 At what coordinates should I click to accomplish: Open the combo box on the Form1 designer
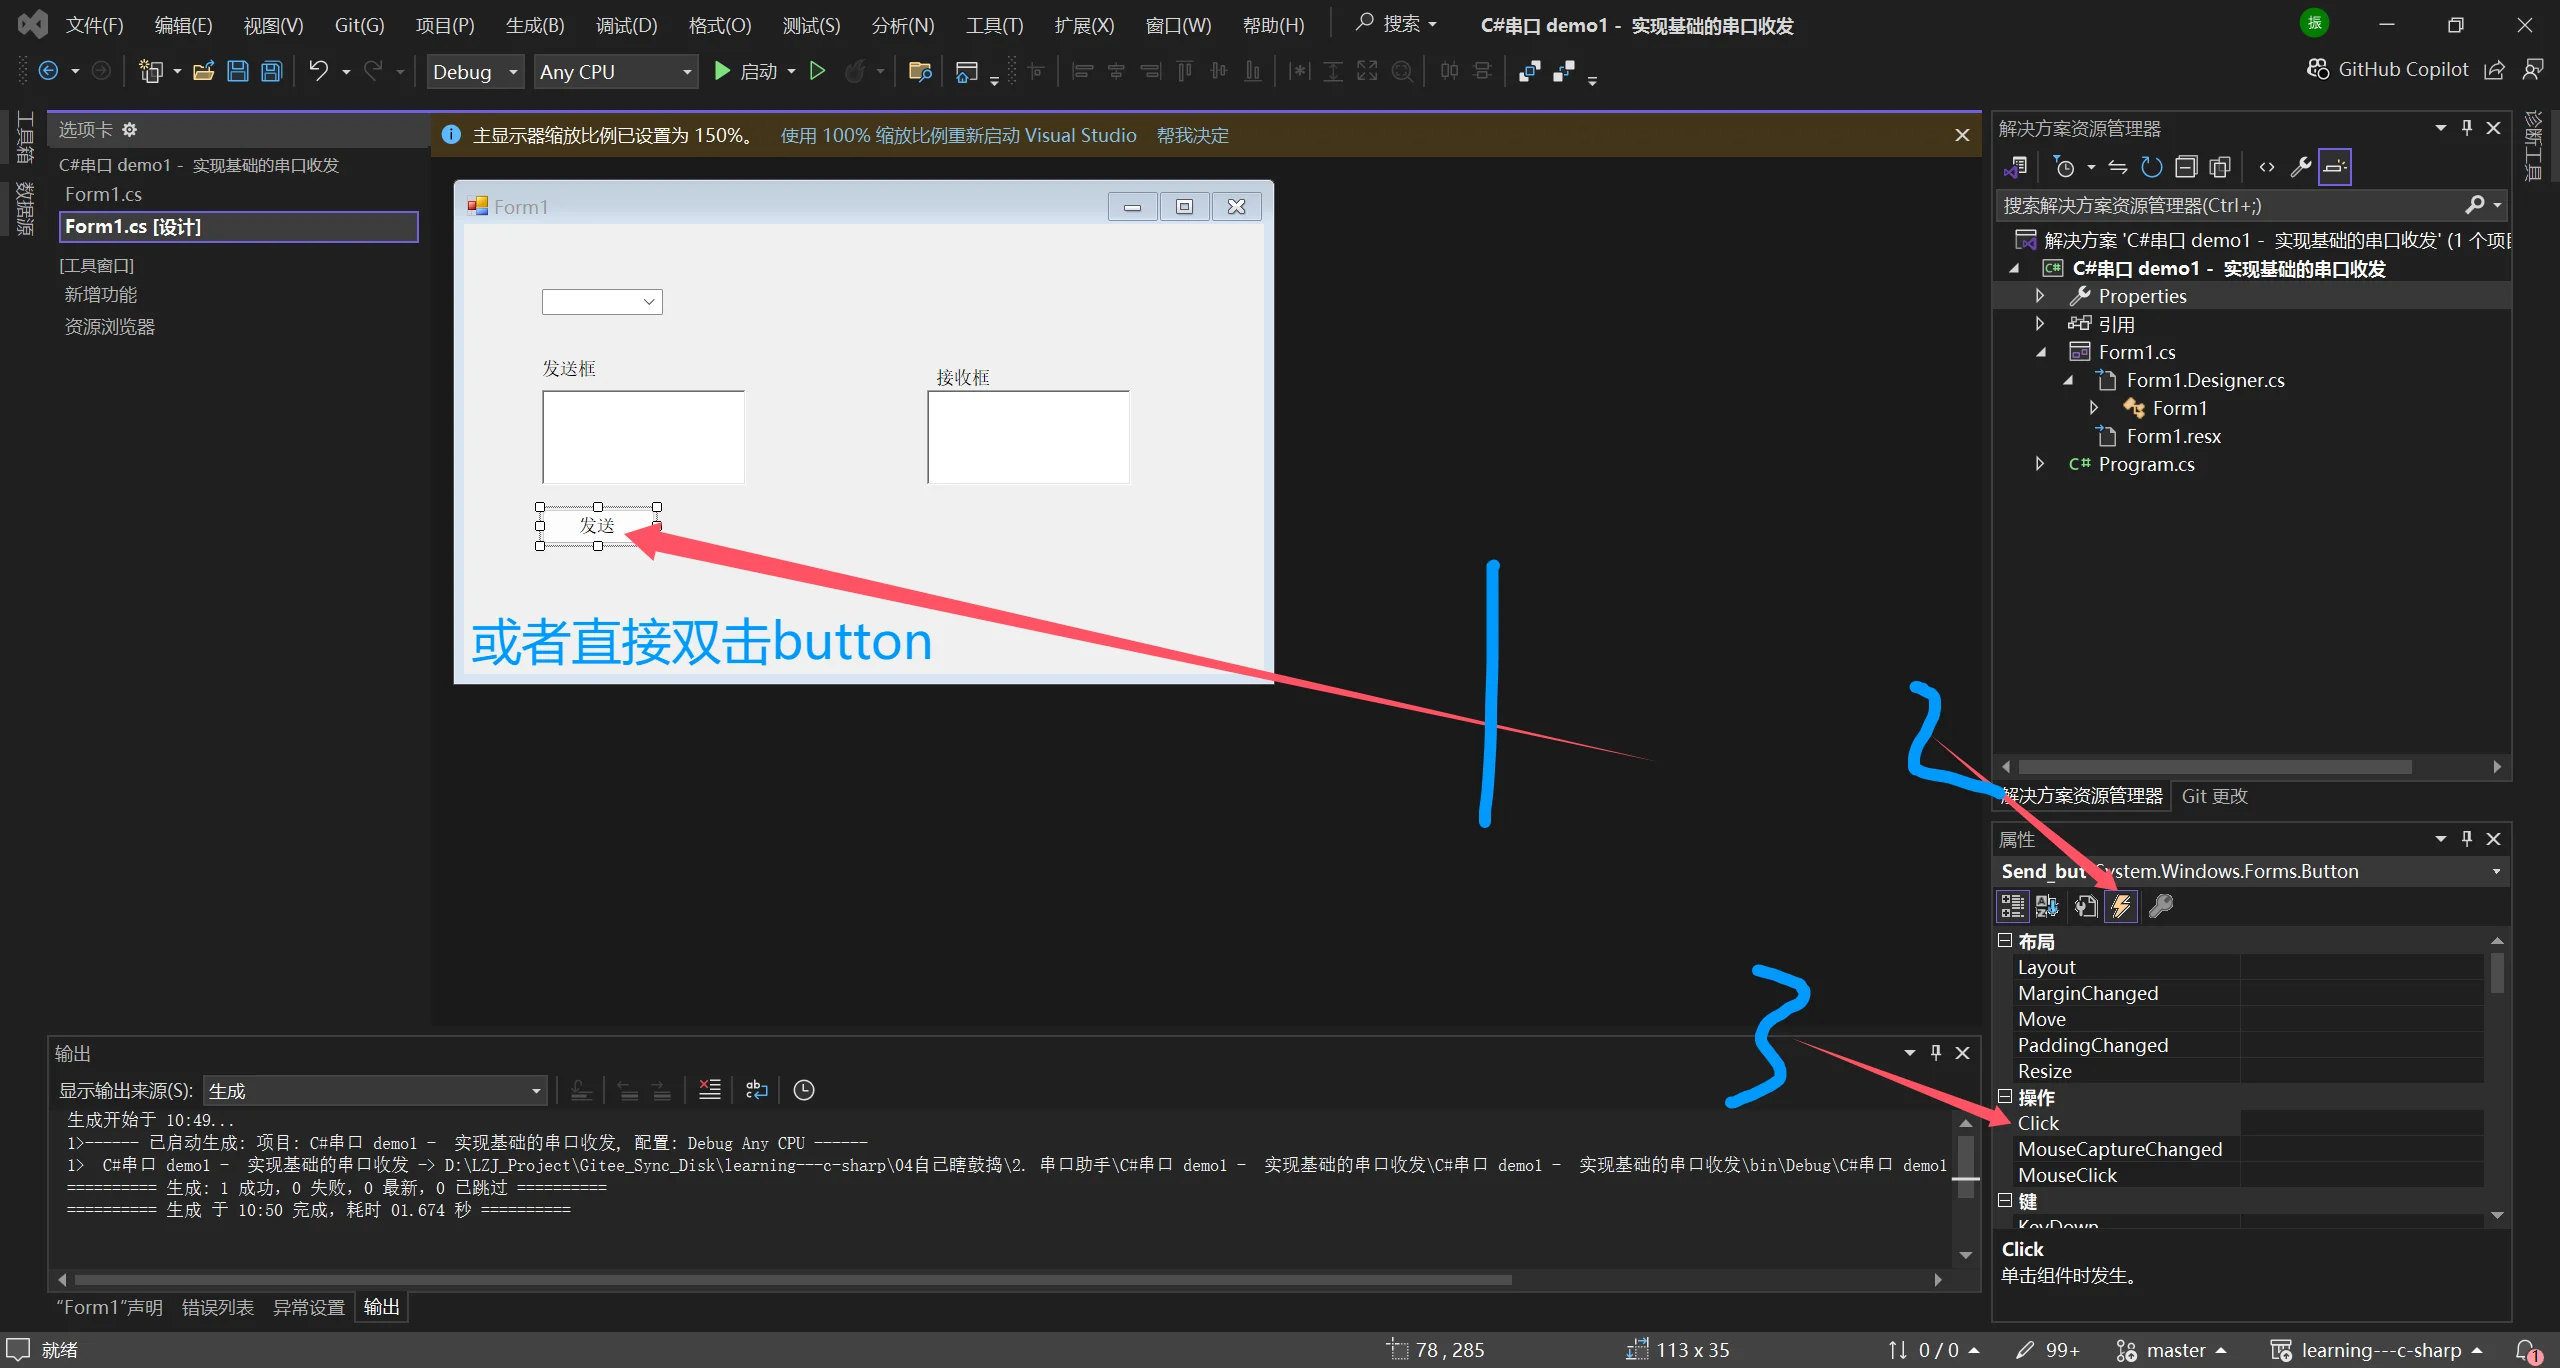[x=602, y=302]
